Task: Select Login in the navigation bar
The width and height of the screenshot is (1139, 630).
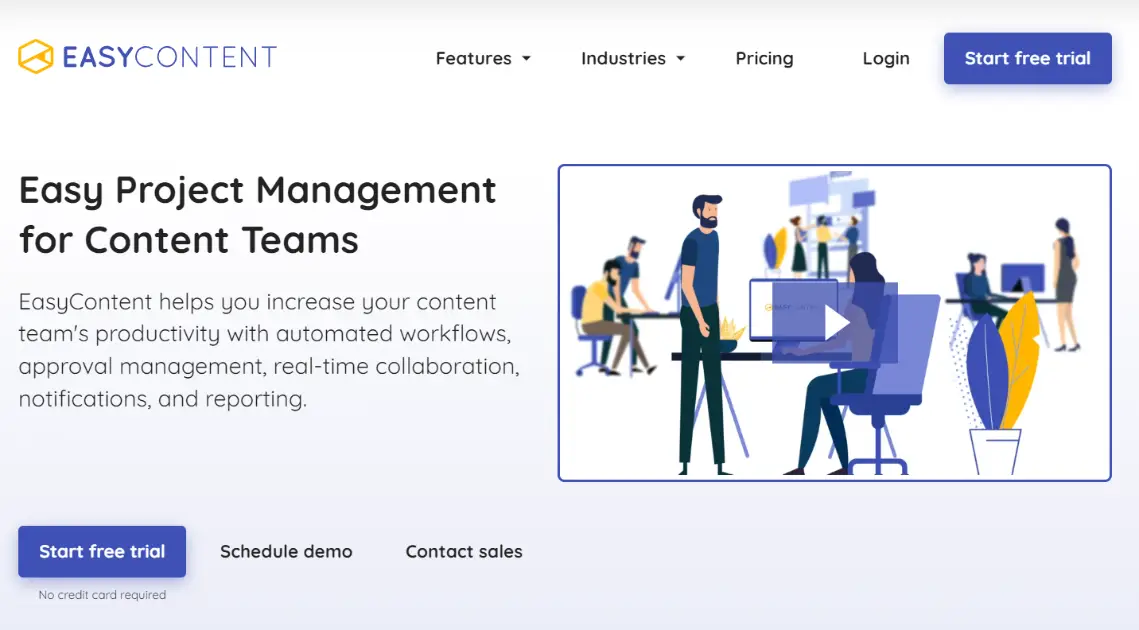Action: click(885, 59)
